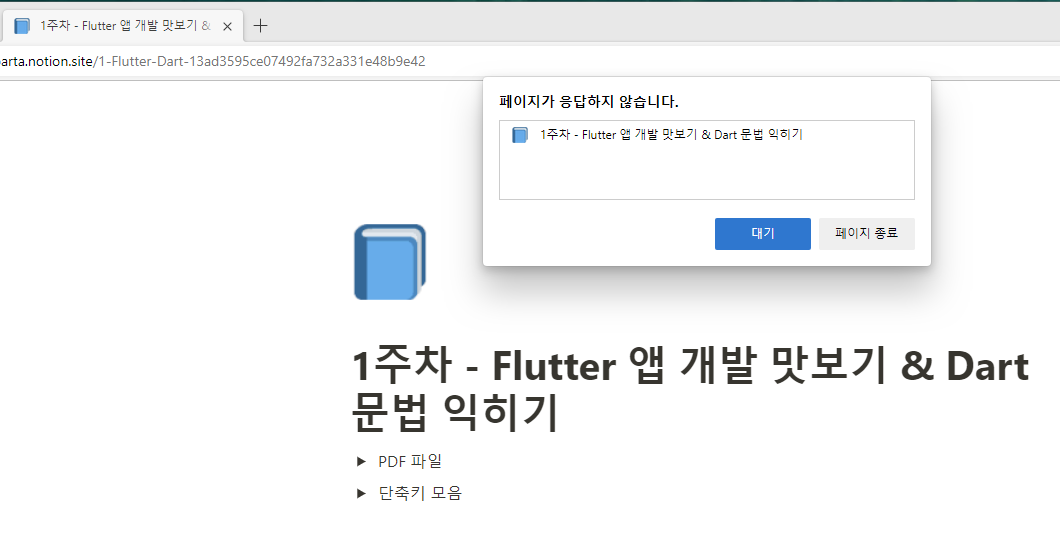Image resolution: width=1060 pixels, height=533 pixels.
Task: Expand the PDF 파일 toggle
Action: click(361, 461)
